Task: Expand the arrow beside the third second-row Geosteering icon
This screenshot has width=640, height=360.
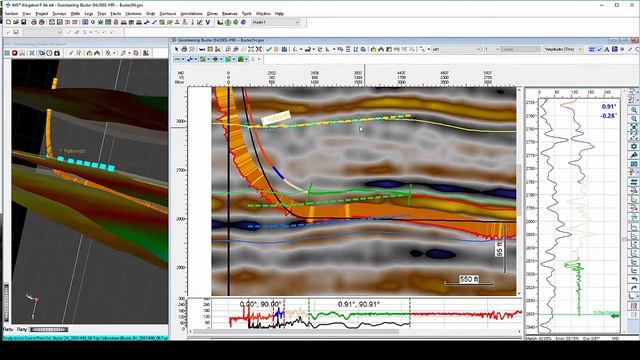Action: (208, 59)
